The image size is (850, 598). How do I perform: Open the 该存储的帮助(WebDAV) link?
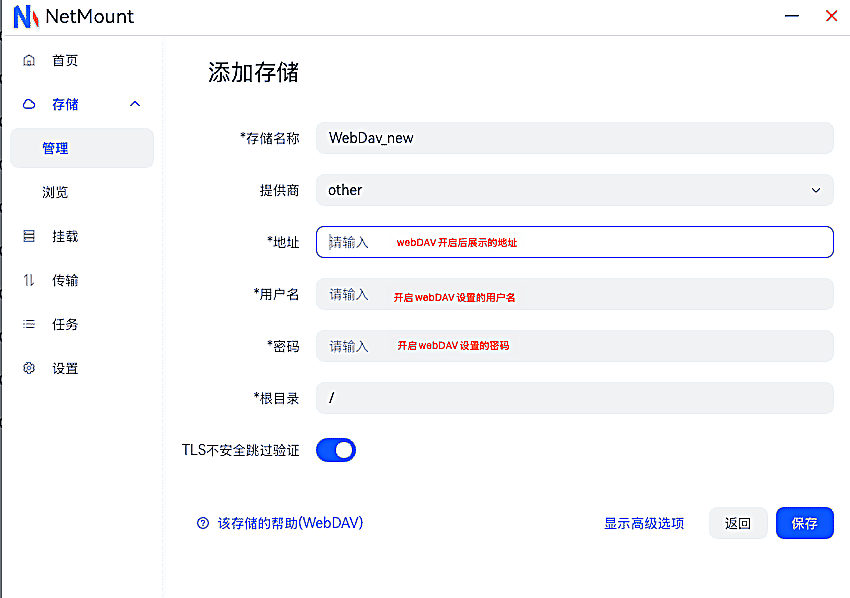click(290, 523)
